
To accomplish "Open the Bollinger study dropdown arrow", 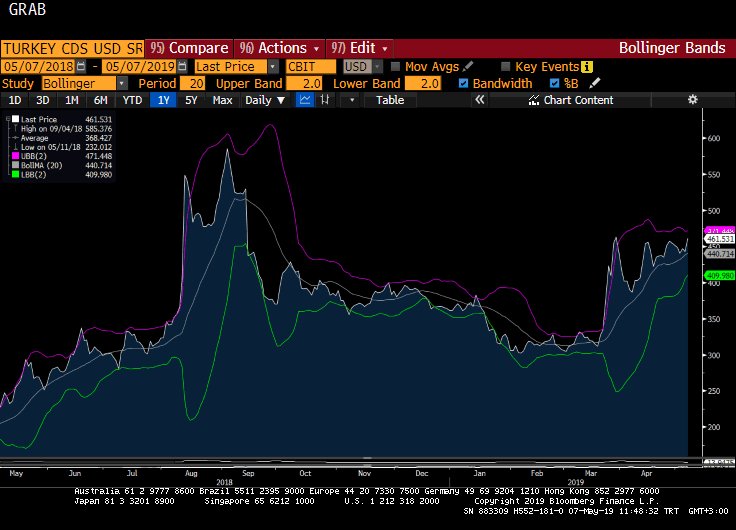I will pos(122,84).
